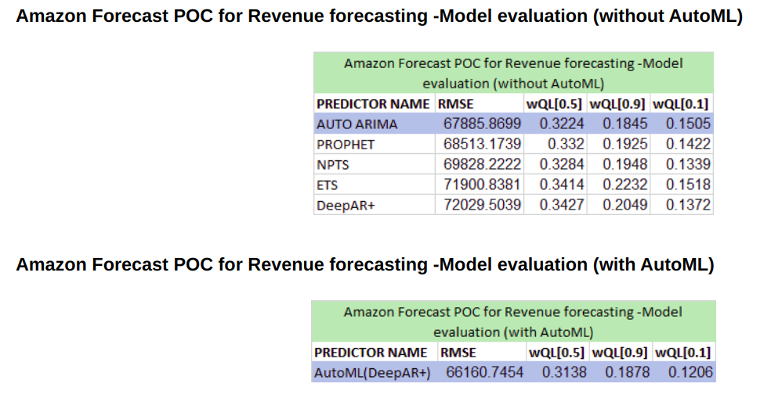Click RMSE column header in first table
This screenshot has height=397, width=770.
[456, 104]
